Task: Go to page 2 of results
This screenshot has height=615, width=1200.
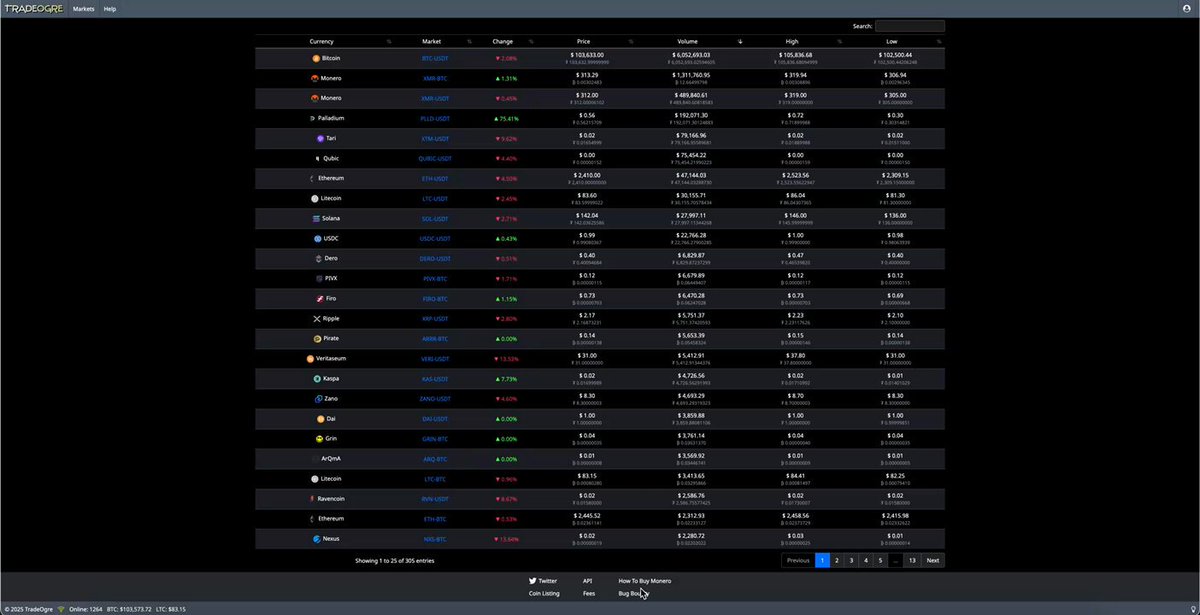Action: [837, 560]
